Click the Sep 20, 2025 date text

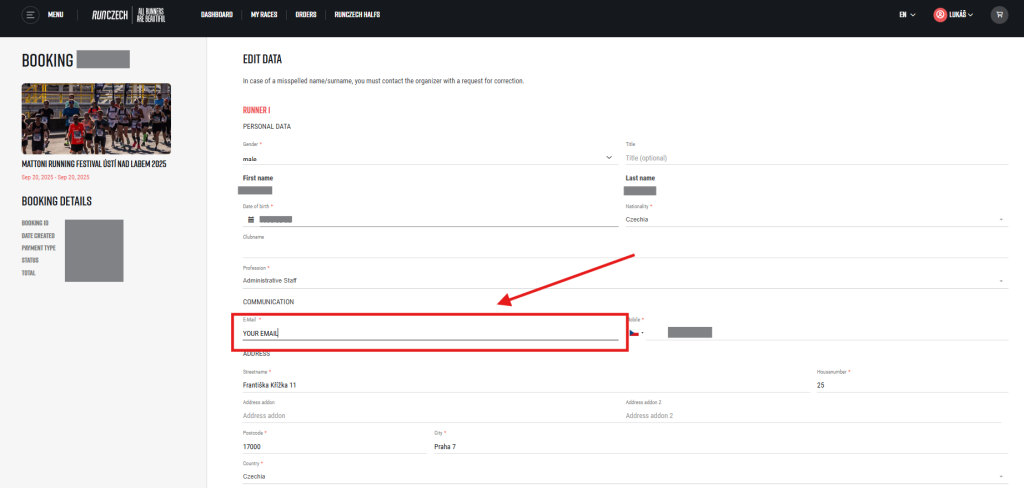56,177
